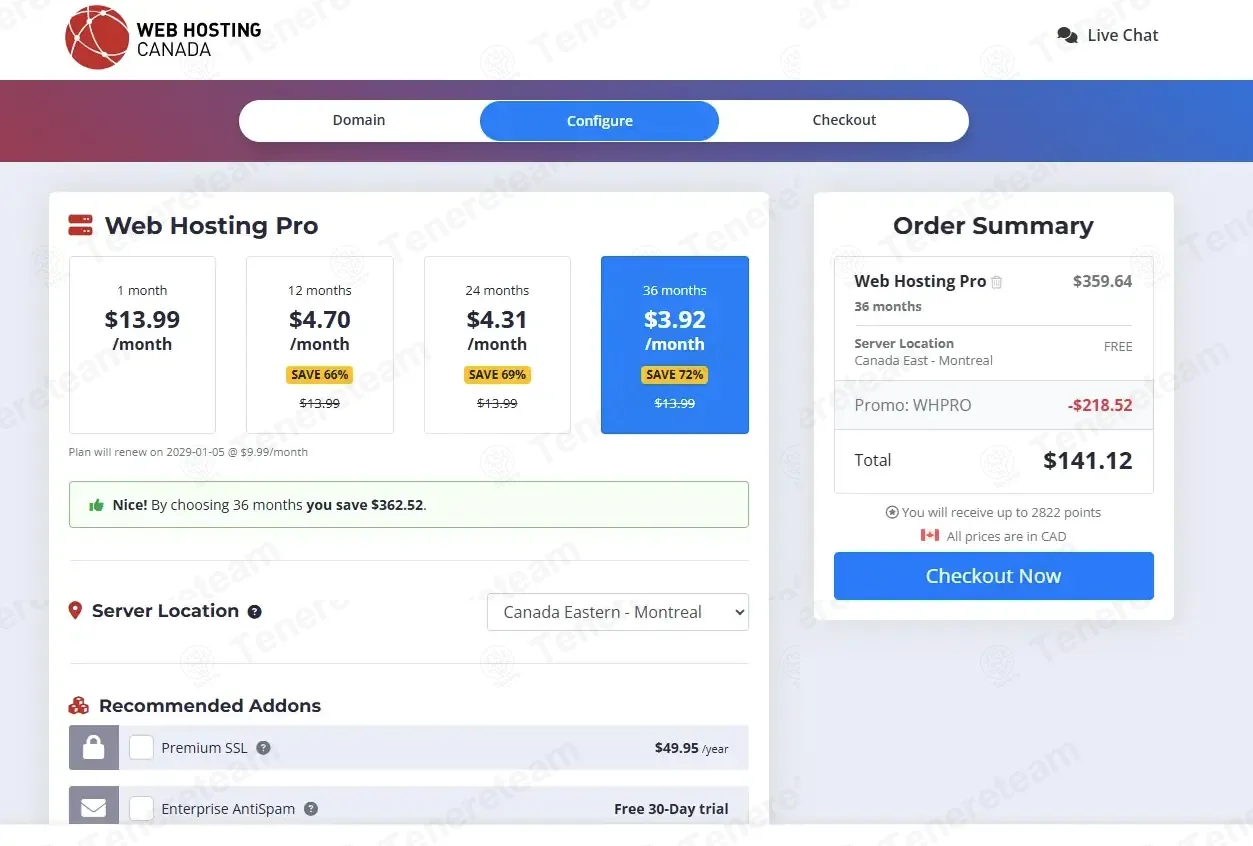This screenshot has height=846, width=1253.
Task: Click the padlock icon for Premium SSL
Action: (94, 748)
